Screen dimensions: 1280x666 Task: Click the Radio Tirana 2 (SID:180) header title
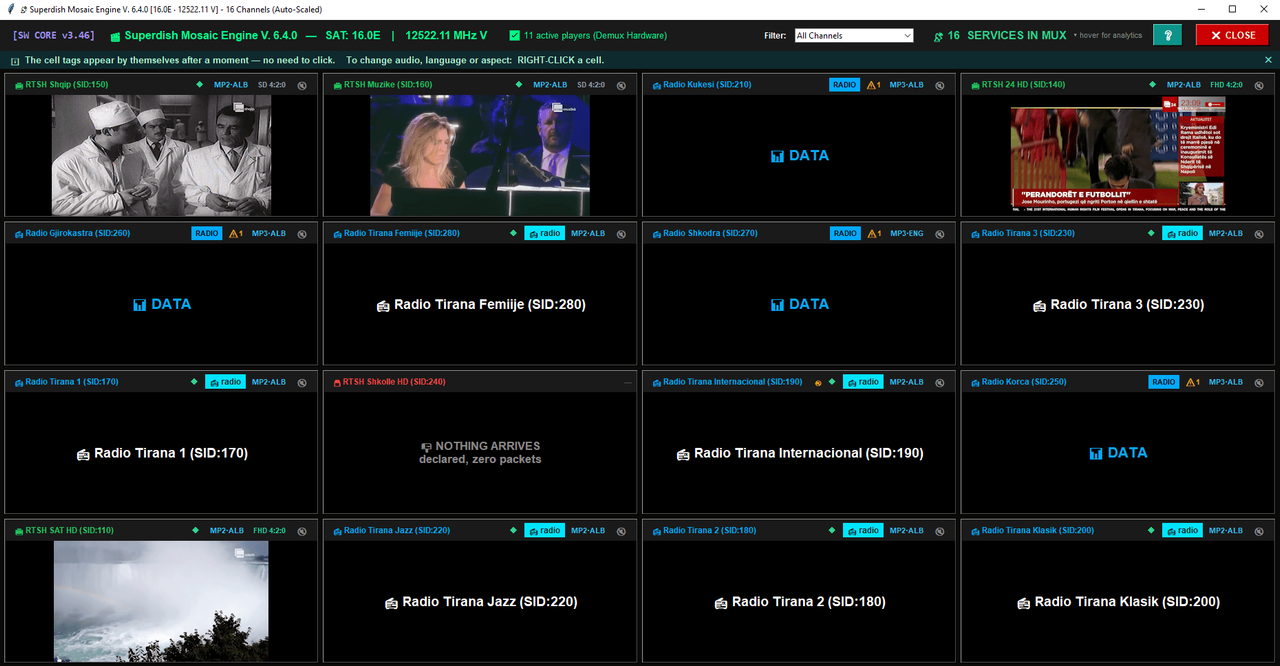(x=710, y=531)
